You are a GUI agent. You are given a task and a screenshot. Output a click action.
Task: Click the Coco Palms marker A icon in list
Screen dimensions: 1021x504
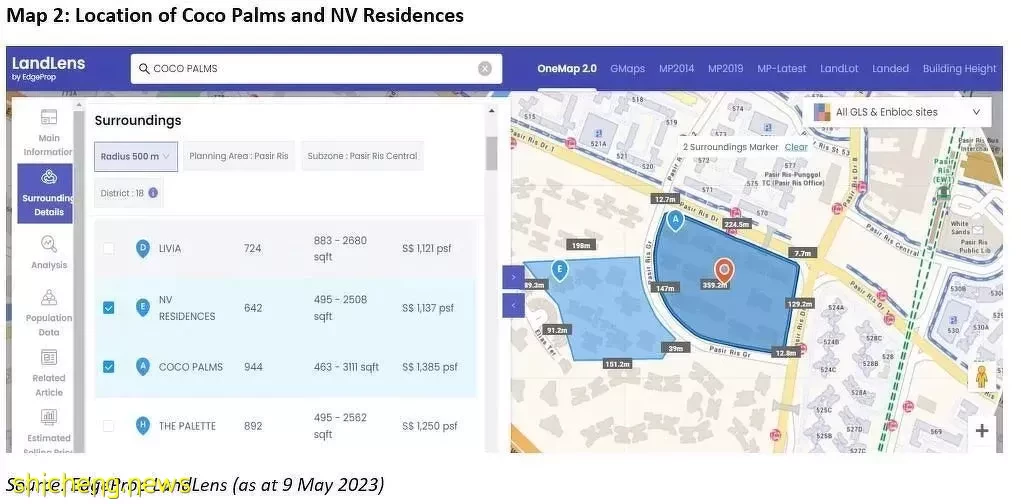(x=143, y=367)
